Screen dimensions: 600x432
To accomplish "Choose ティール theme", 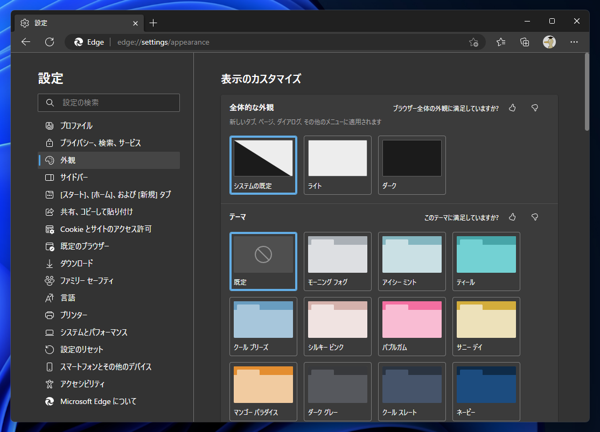I will point(486,261).
